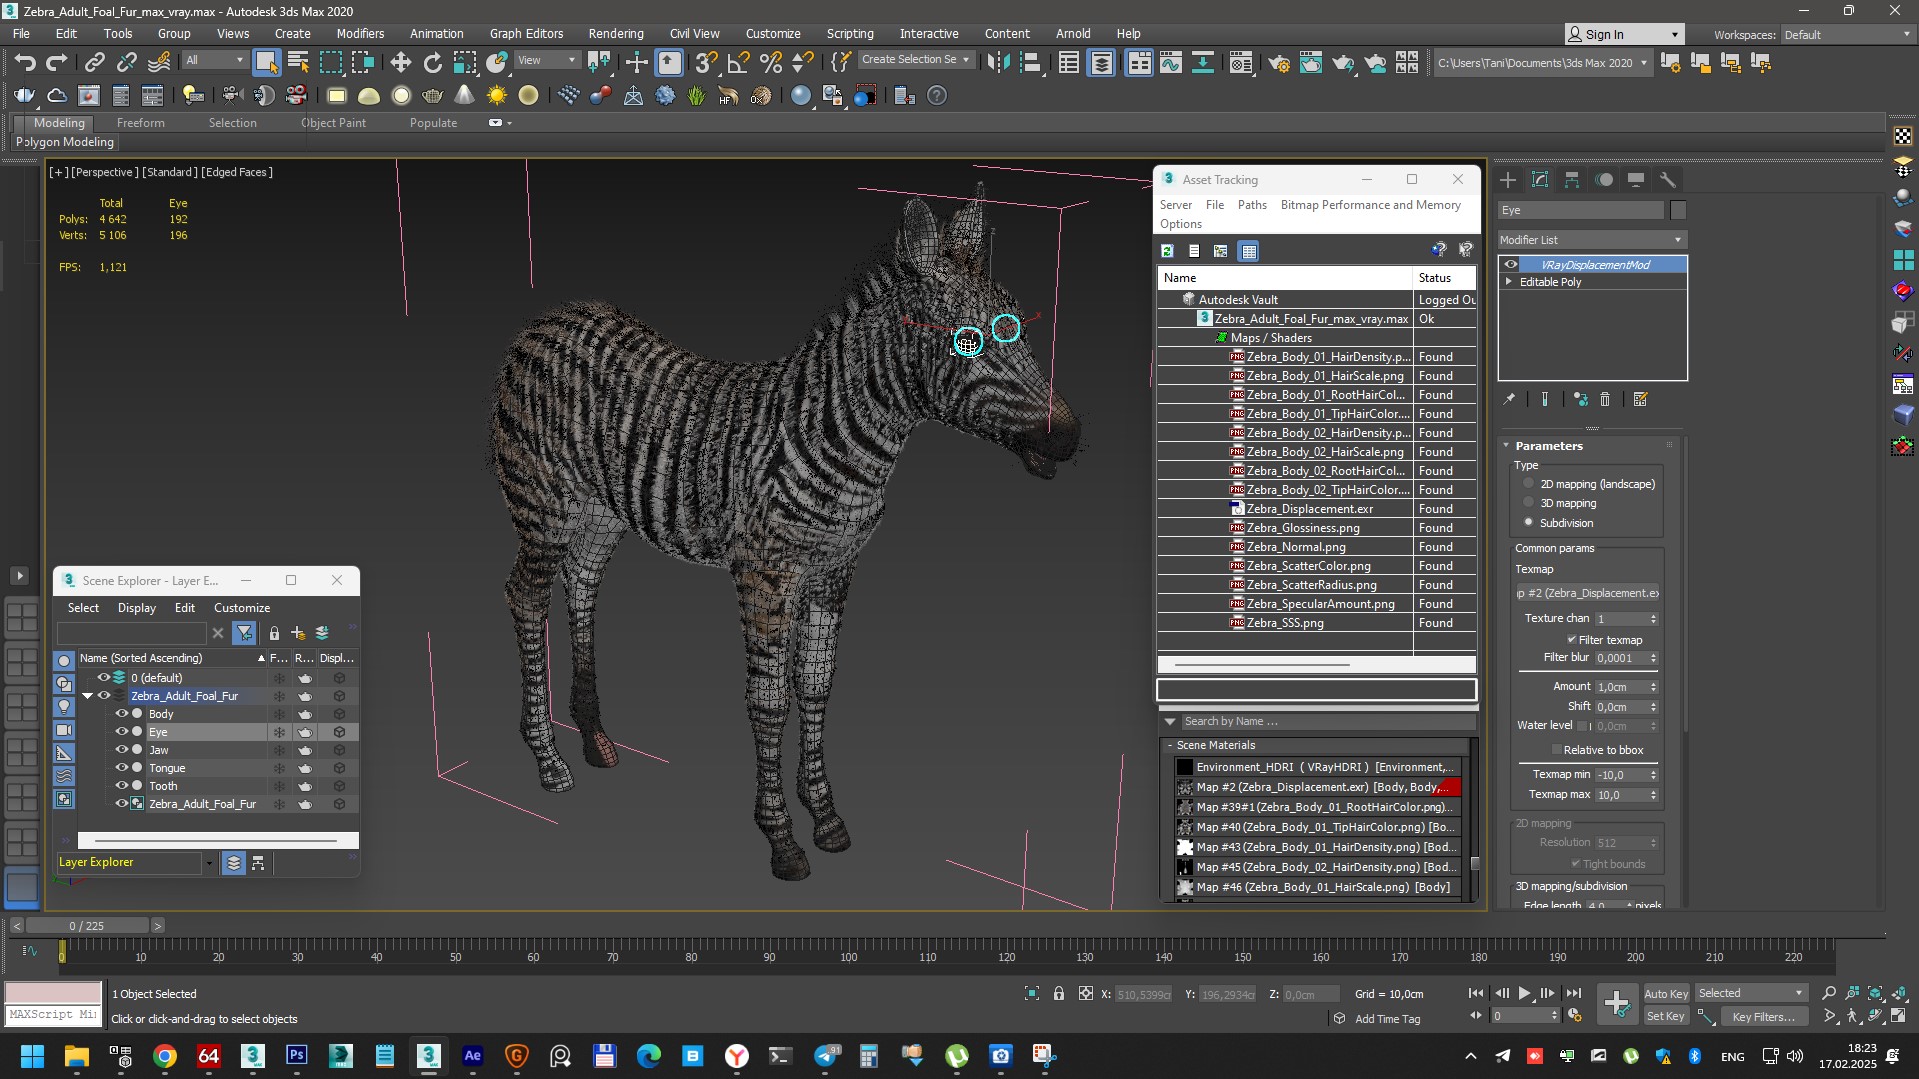Click Add Time Tag
This screenshot has height=1079, width=1919.
point(1387,1019)
